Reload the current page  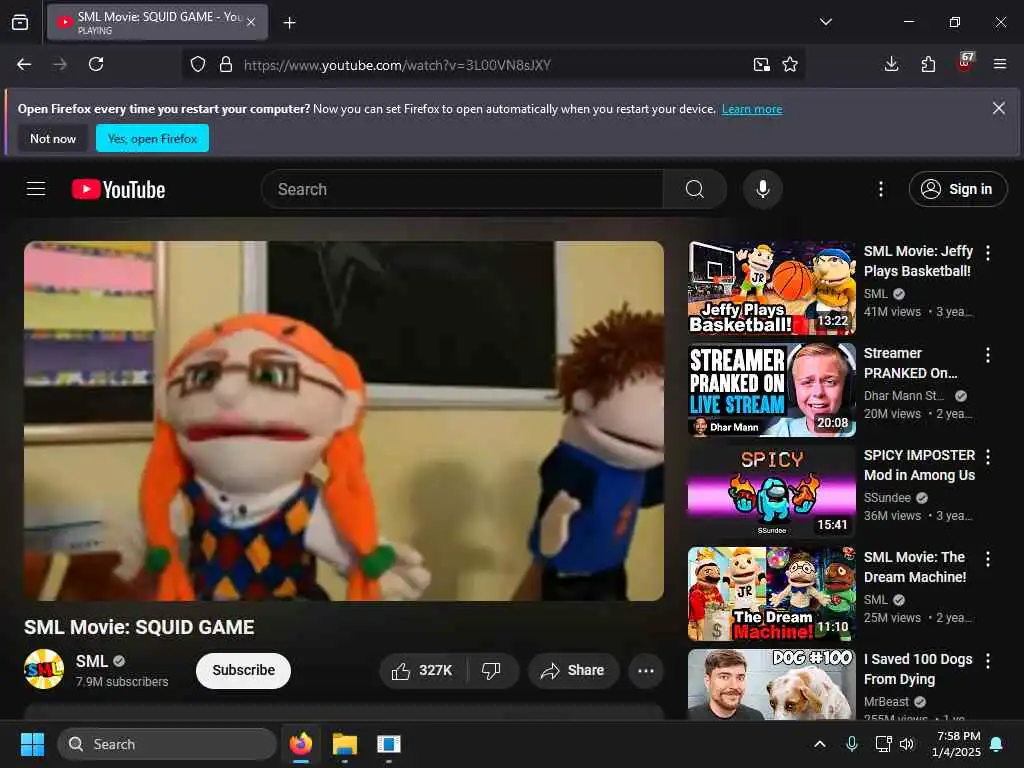96,64
